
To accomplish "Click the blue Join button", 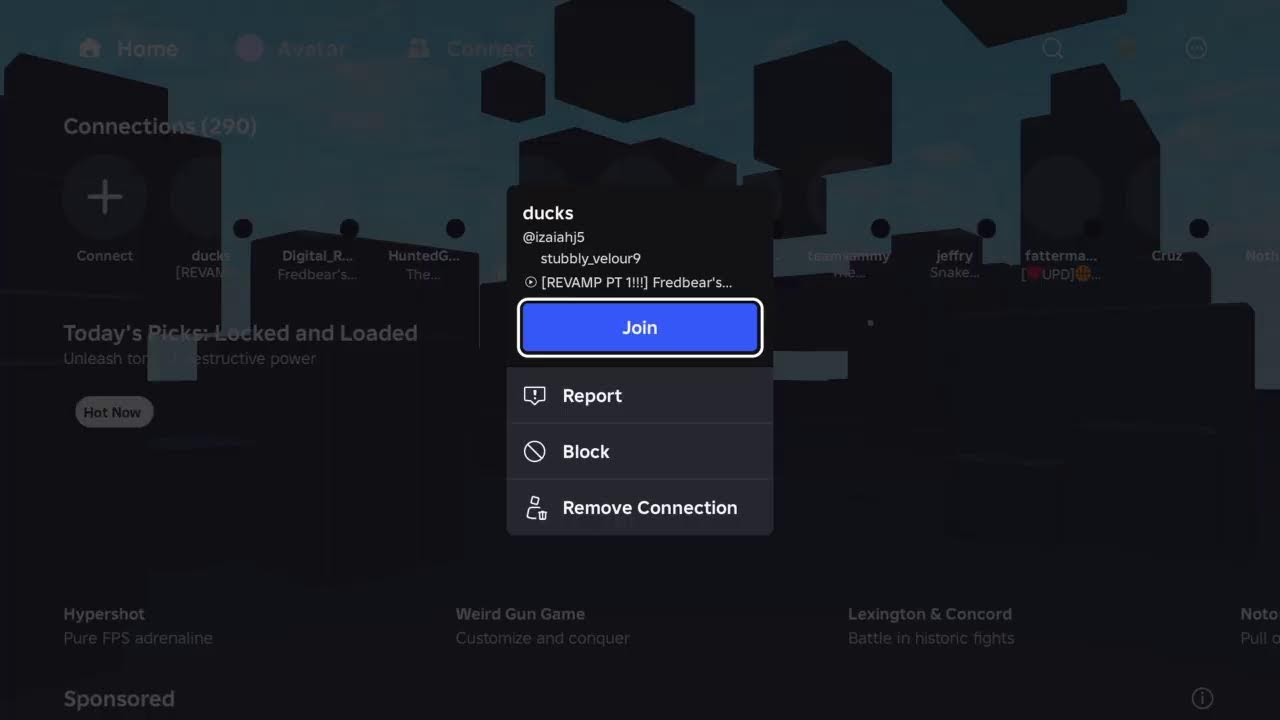I will (x=640, y=327).
